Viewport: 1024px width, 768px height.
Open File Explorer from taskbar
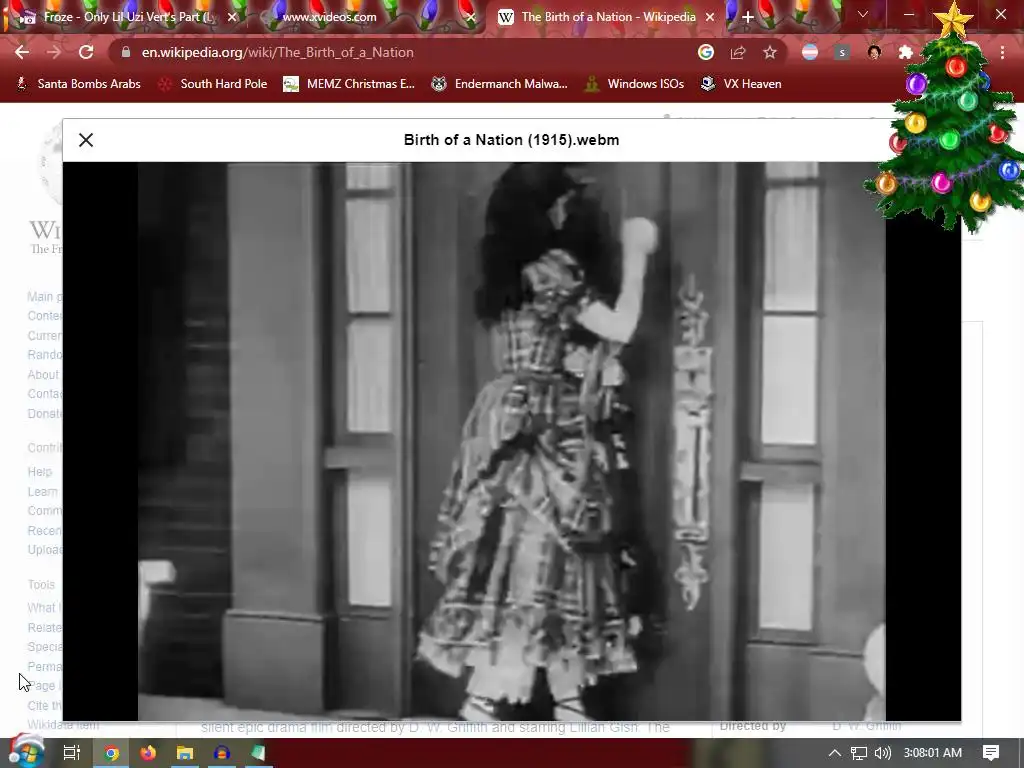pyautogui.click(x=185, y=753)
